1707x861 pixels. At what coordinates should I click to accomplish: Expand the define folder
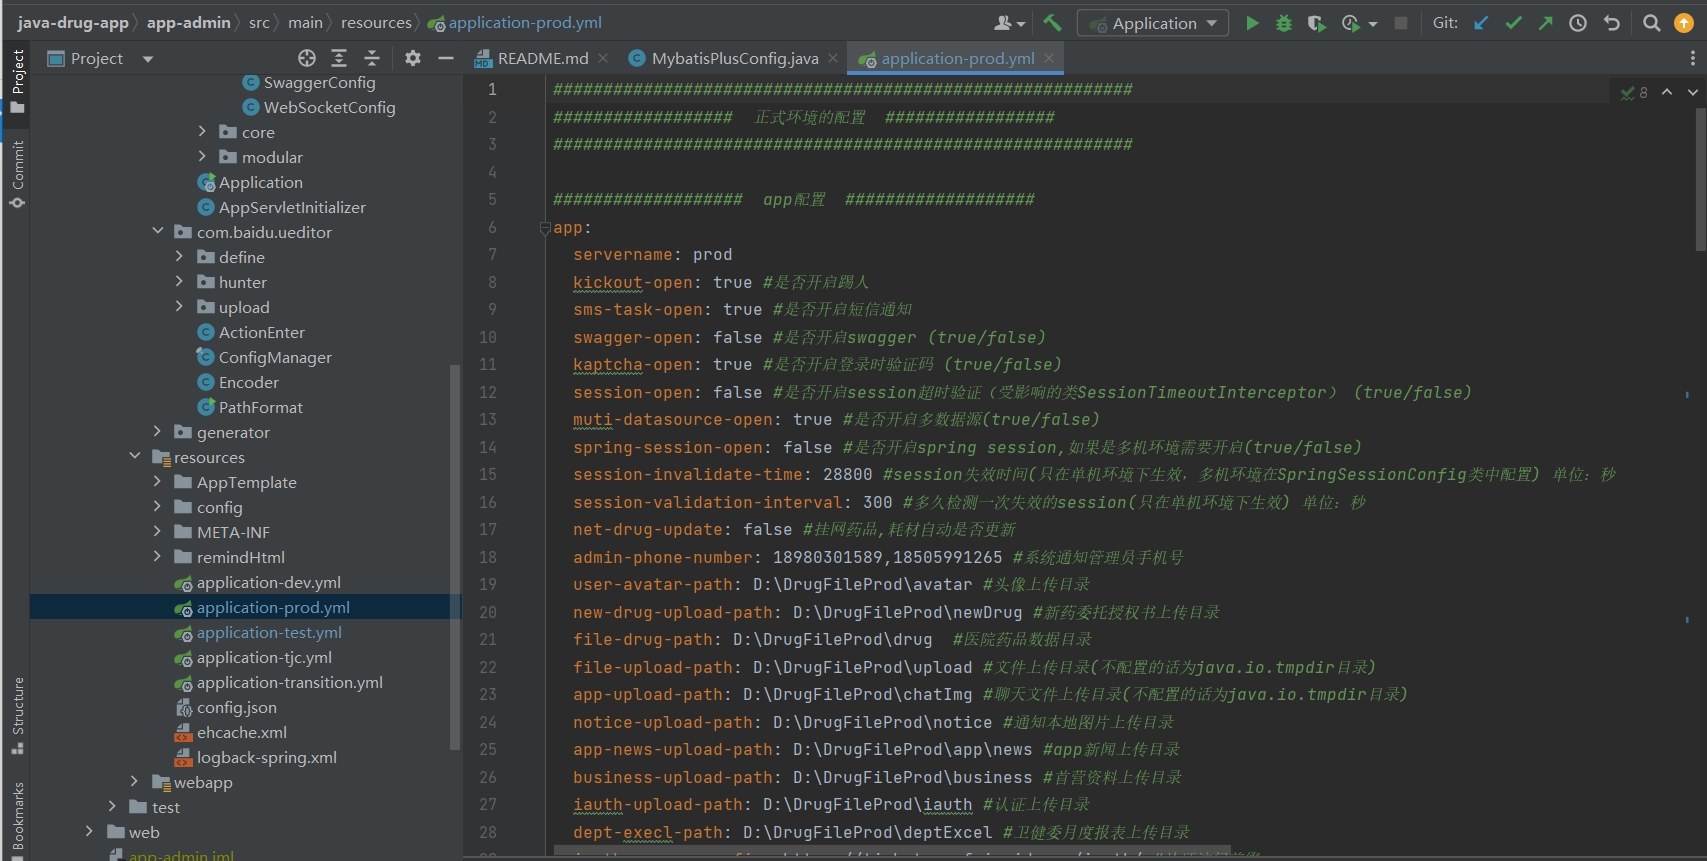click(180, 256)
